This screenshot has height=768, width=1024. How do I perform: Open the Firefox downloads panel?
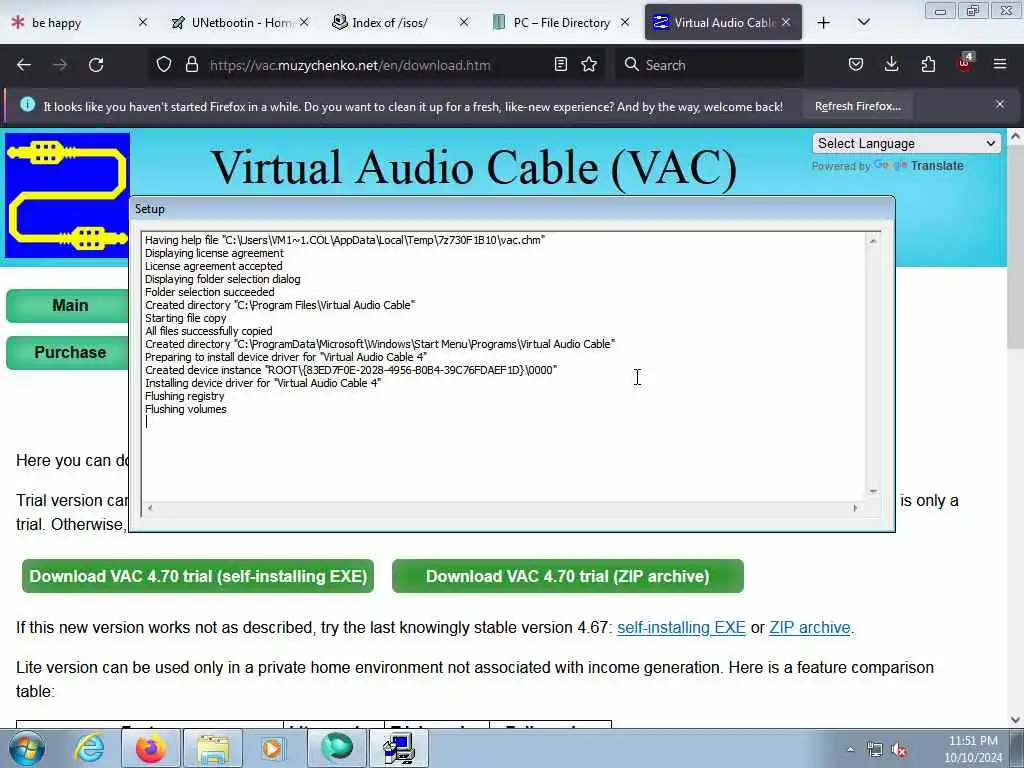coord(891,65)
